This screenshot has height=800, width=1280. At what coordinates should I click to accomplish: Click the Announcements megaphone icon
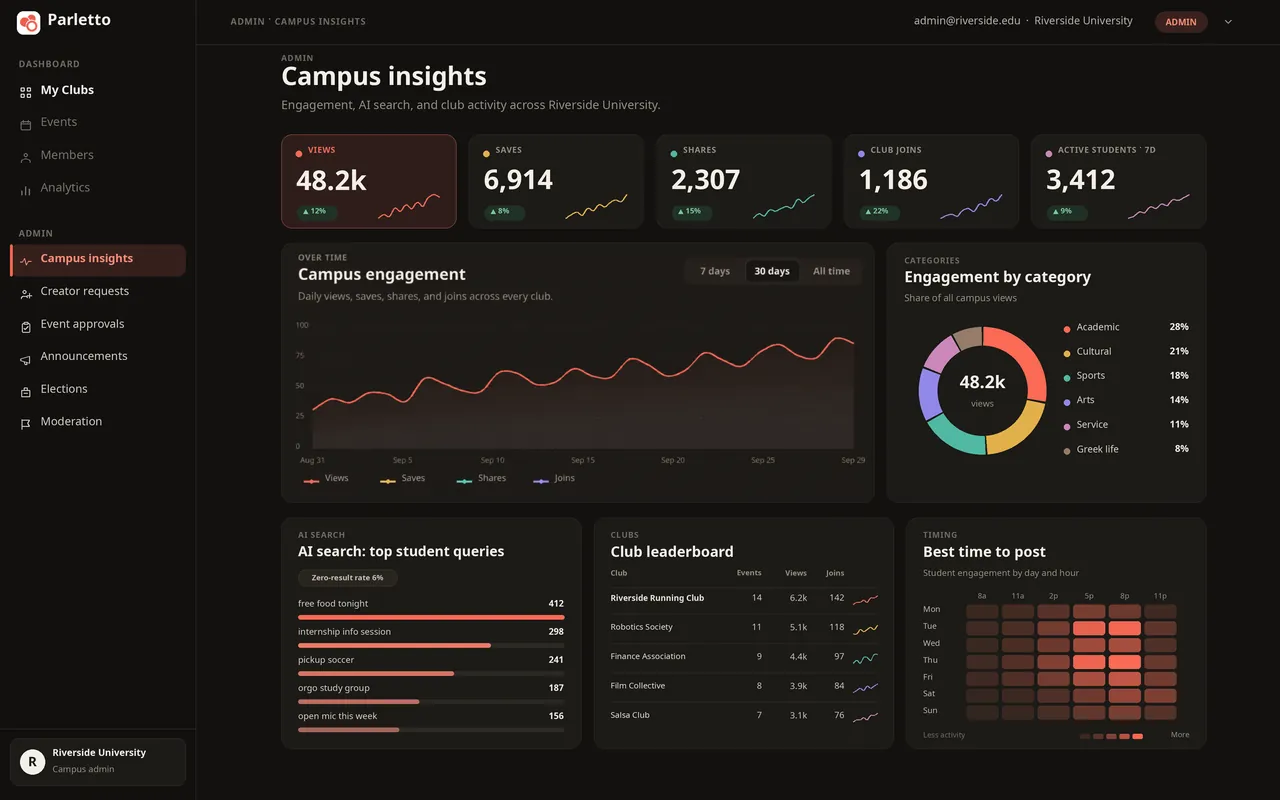26,358
